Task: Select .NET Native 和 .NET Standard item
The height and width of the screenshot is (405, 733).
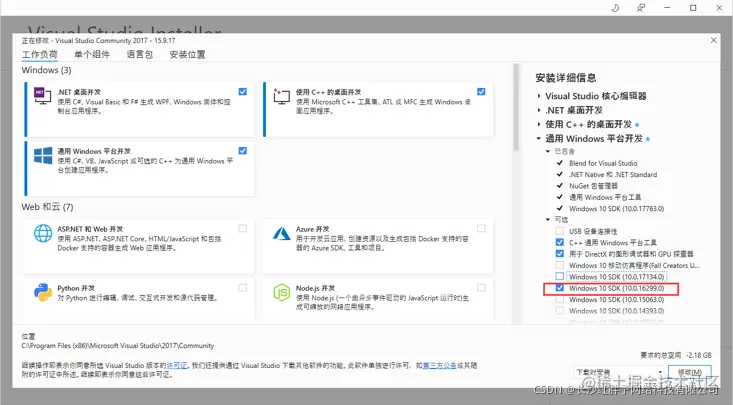Action: pos(613,174)
